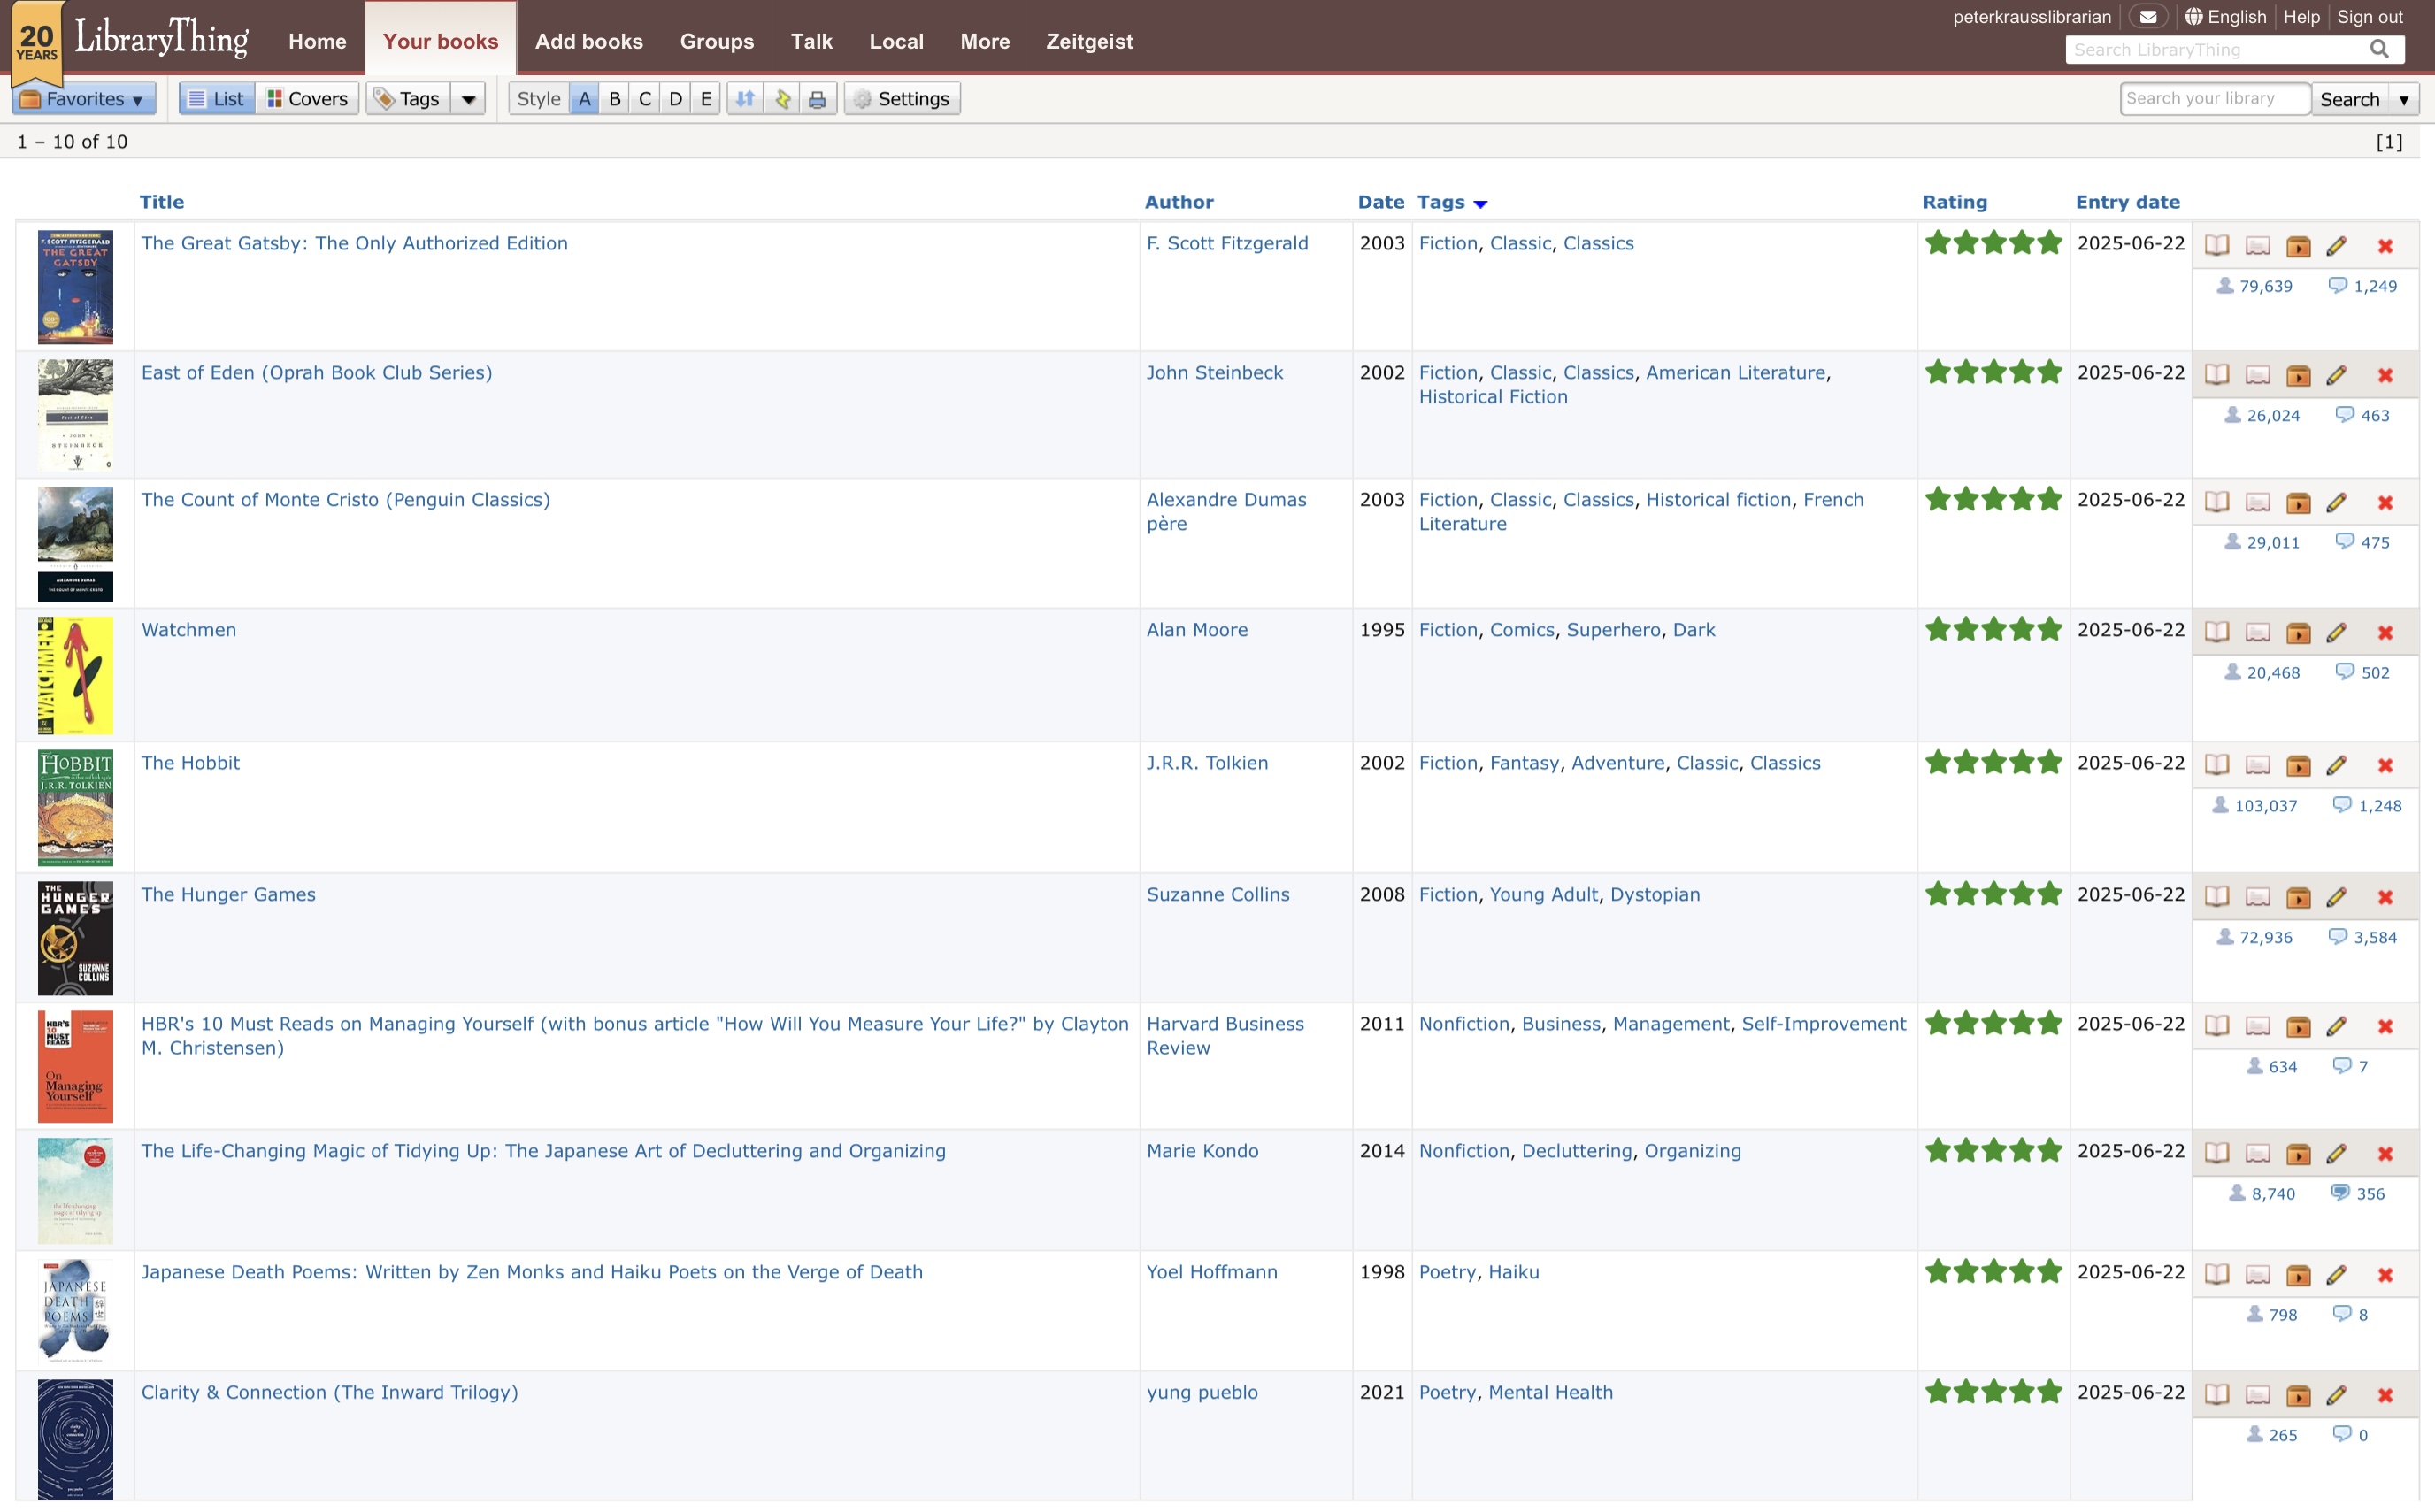Viewport: 2435px width, 1512px height.
Task: Delete Watchmen using the red X icon
Action: [2385, 632]
